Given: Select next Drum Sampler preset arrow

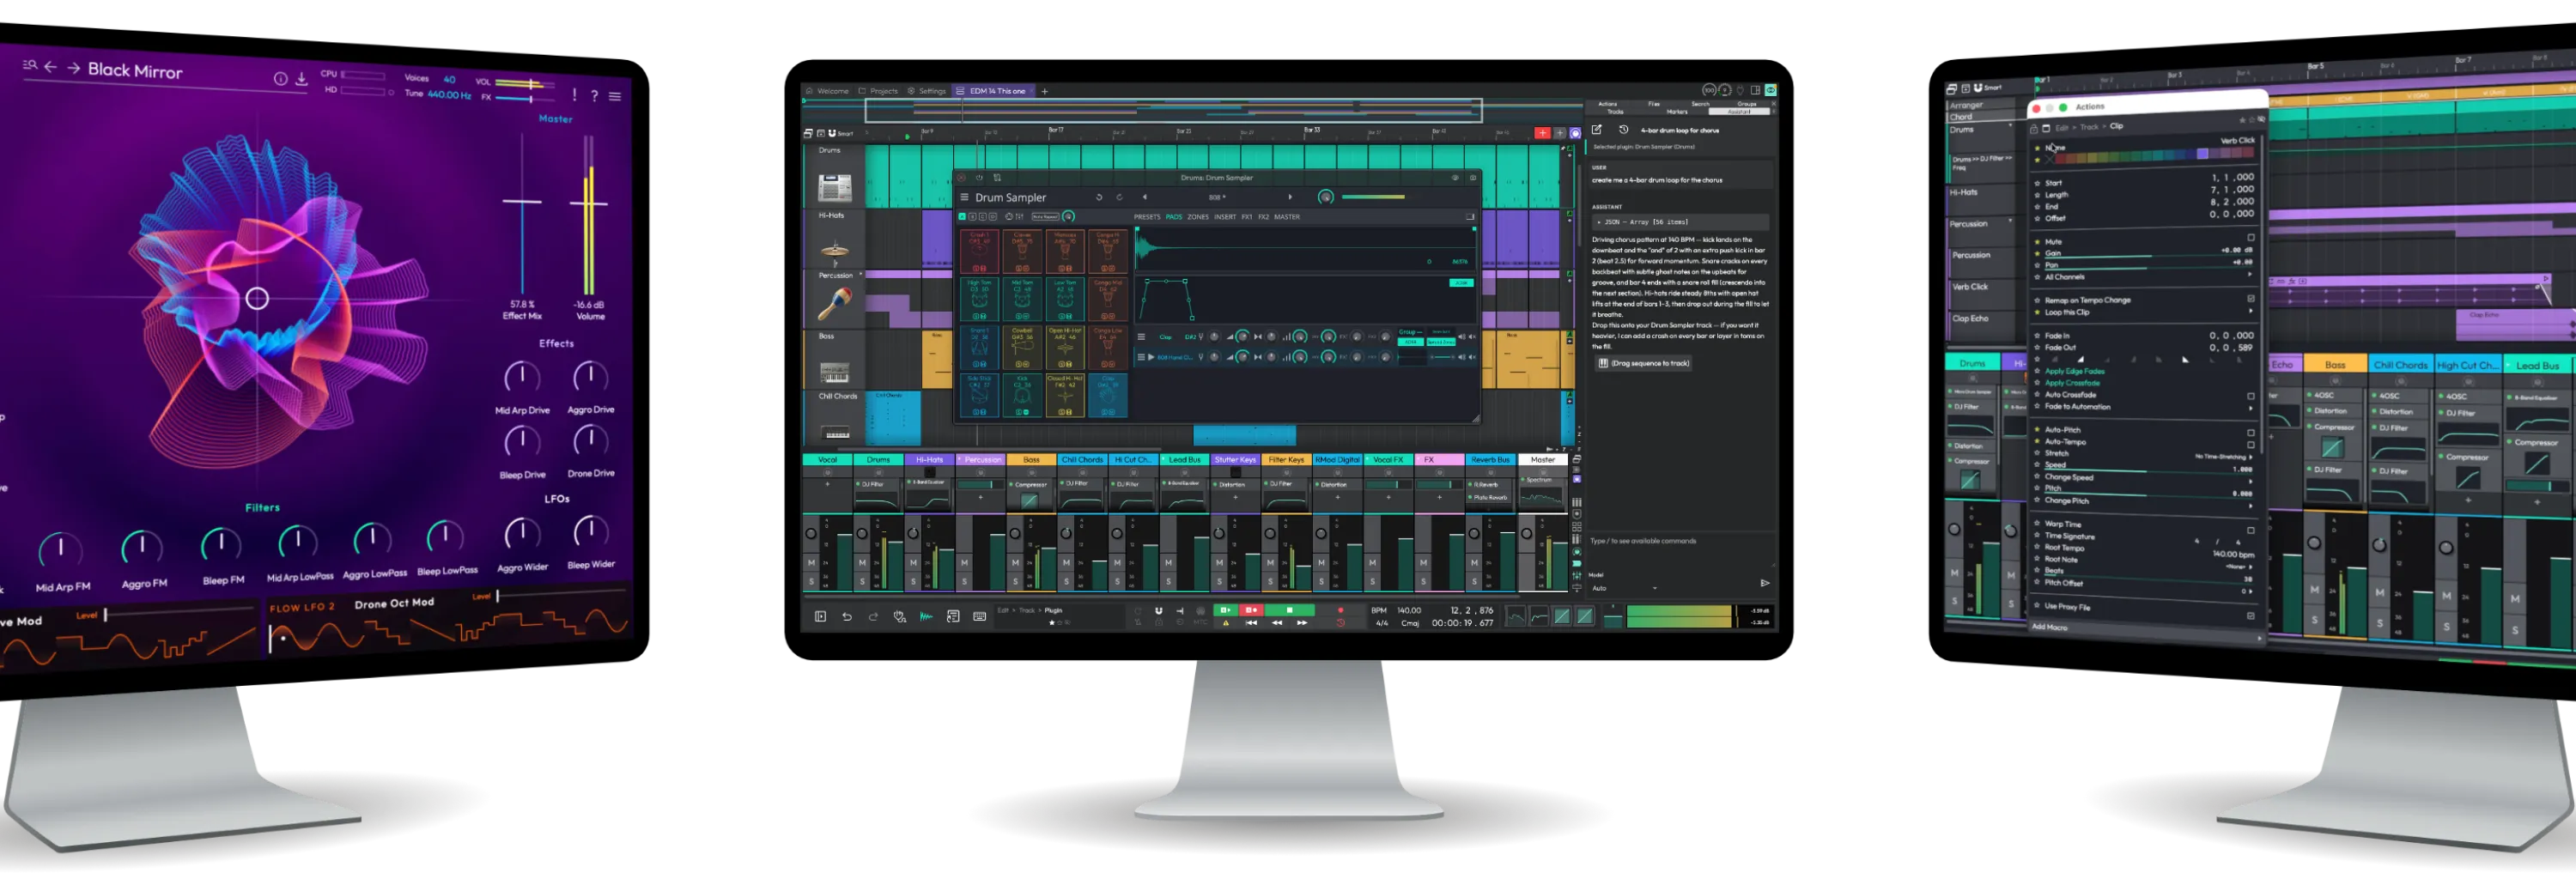Looking at the screenshot, I should (x=1290, y=197).
